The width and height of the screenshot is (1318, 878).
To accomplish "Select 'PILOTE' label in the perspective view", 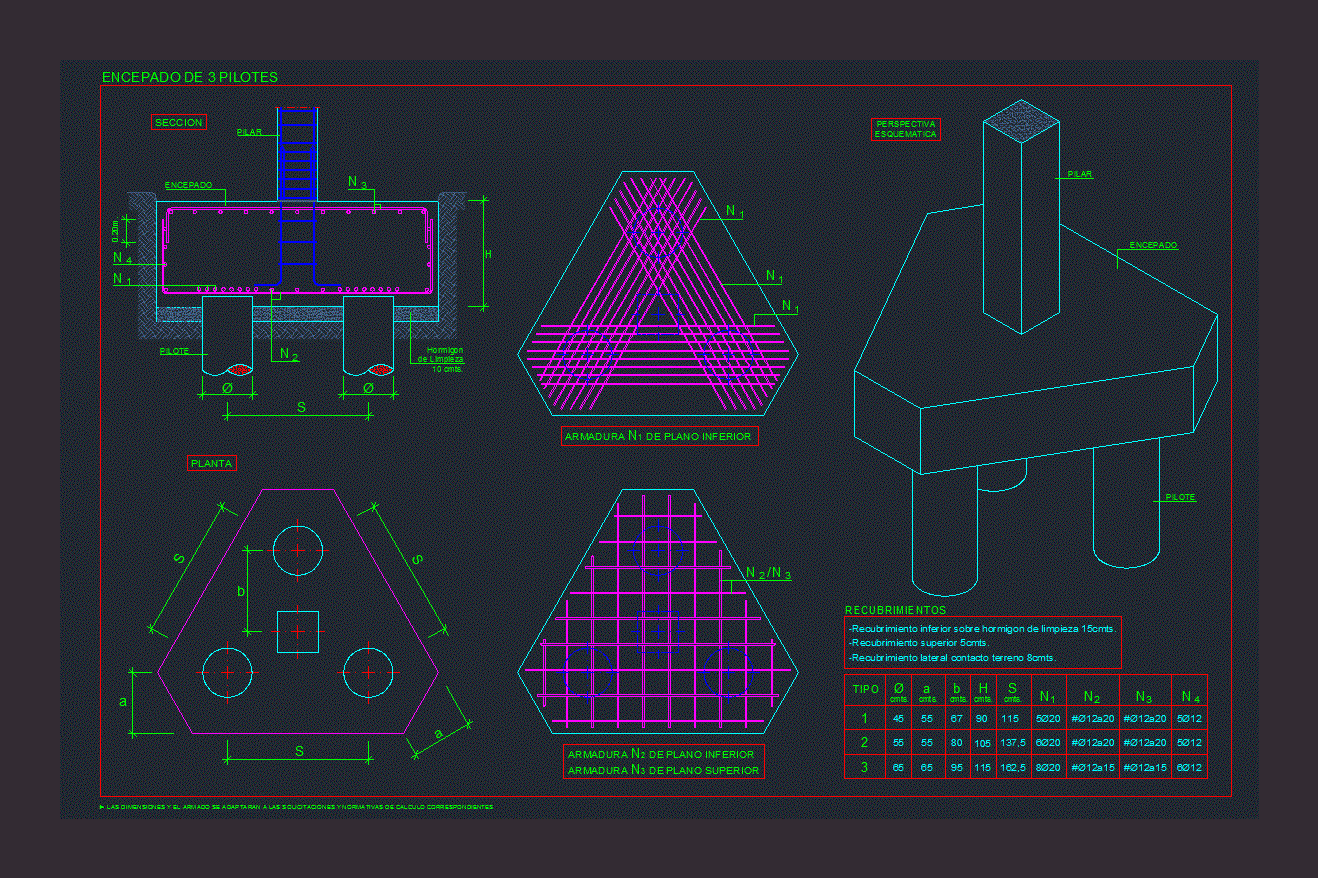I will pyautogui.click(x=1180, y=497).
